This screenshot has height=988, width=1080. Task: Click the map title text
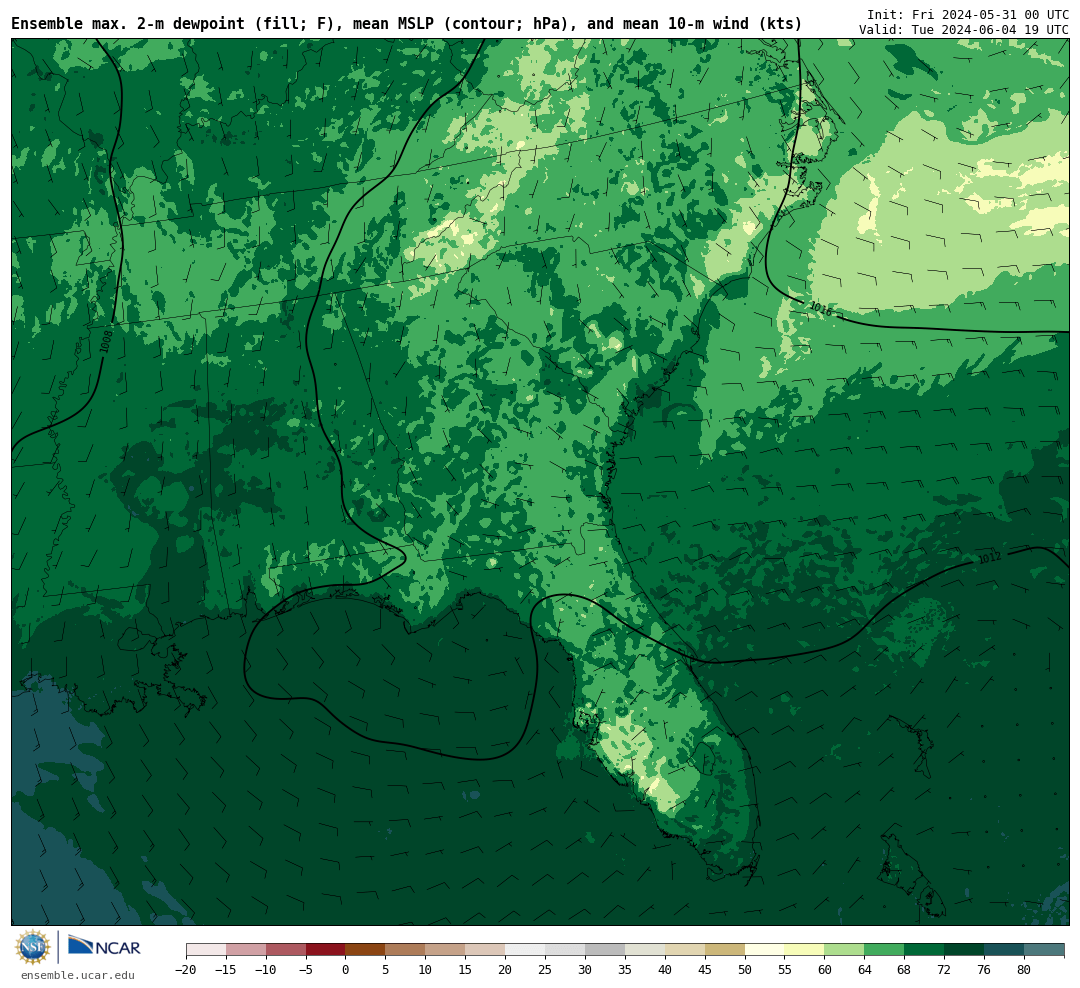[x=406, y=24]
